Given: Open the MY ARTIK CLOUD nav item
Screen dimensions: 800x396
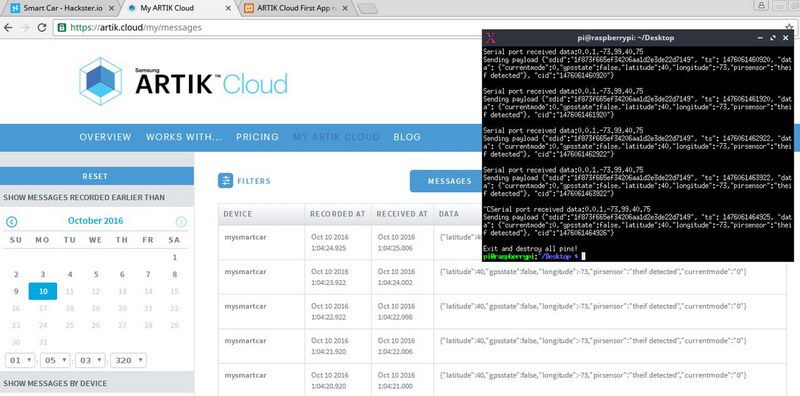Looking at the screenshot, I should click(336, 137).
